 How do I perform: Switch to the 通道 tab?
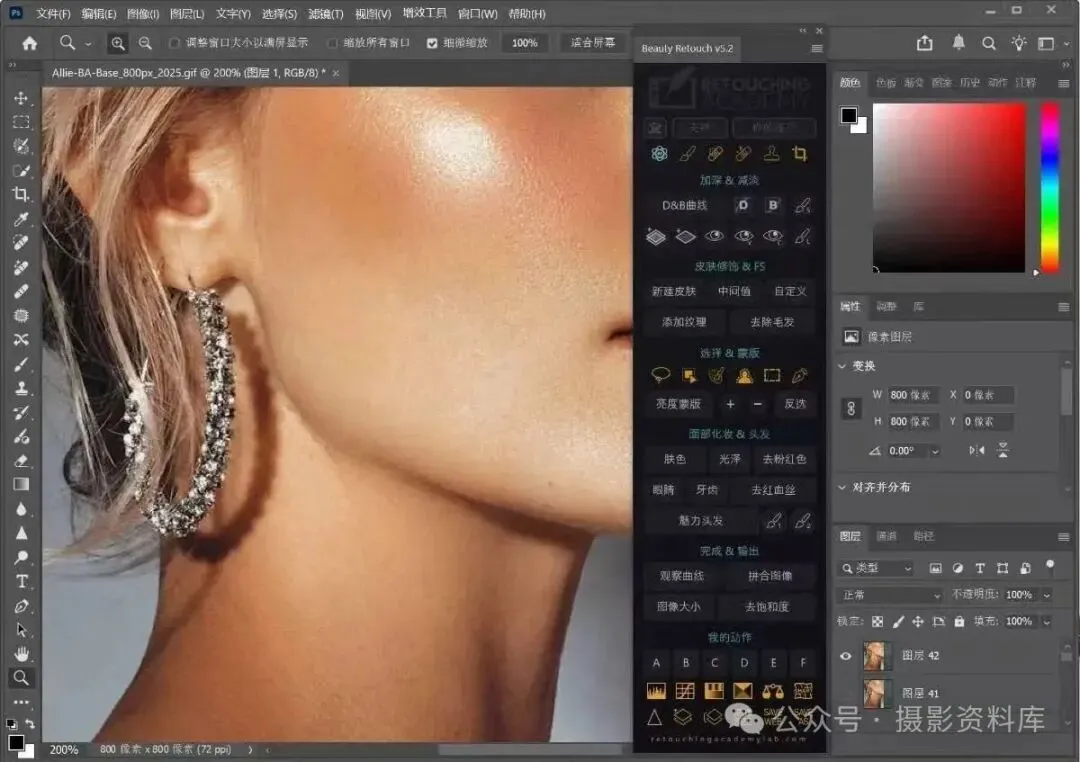886,536
